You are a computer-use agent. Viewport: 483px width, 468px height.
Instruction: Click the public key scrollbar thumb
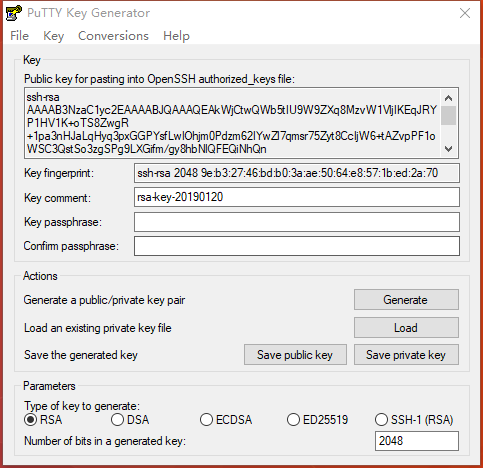[449, 115]
